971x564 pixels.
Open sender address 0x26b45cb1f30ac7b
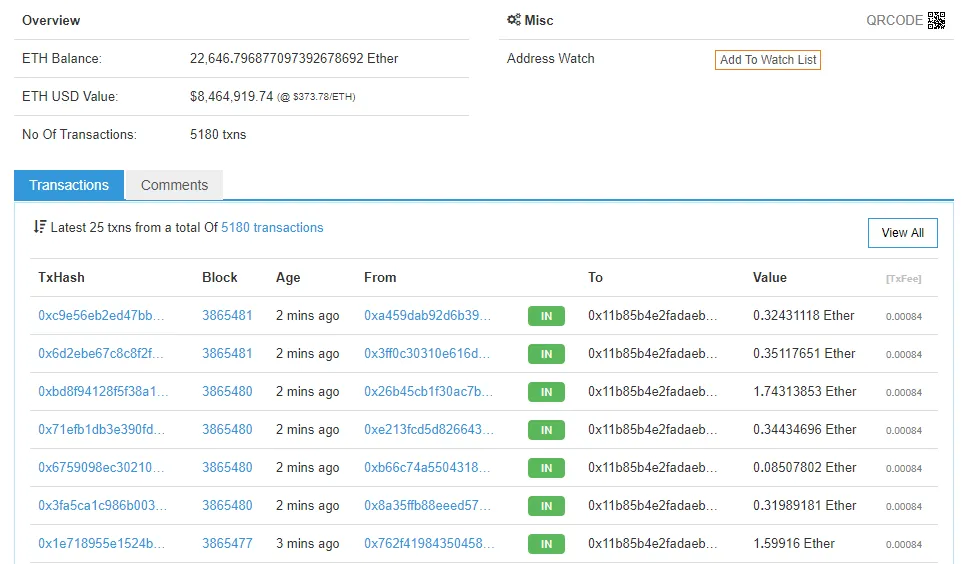(x=429, y=391)
